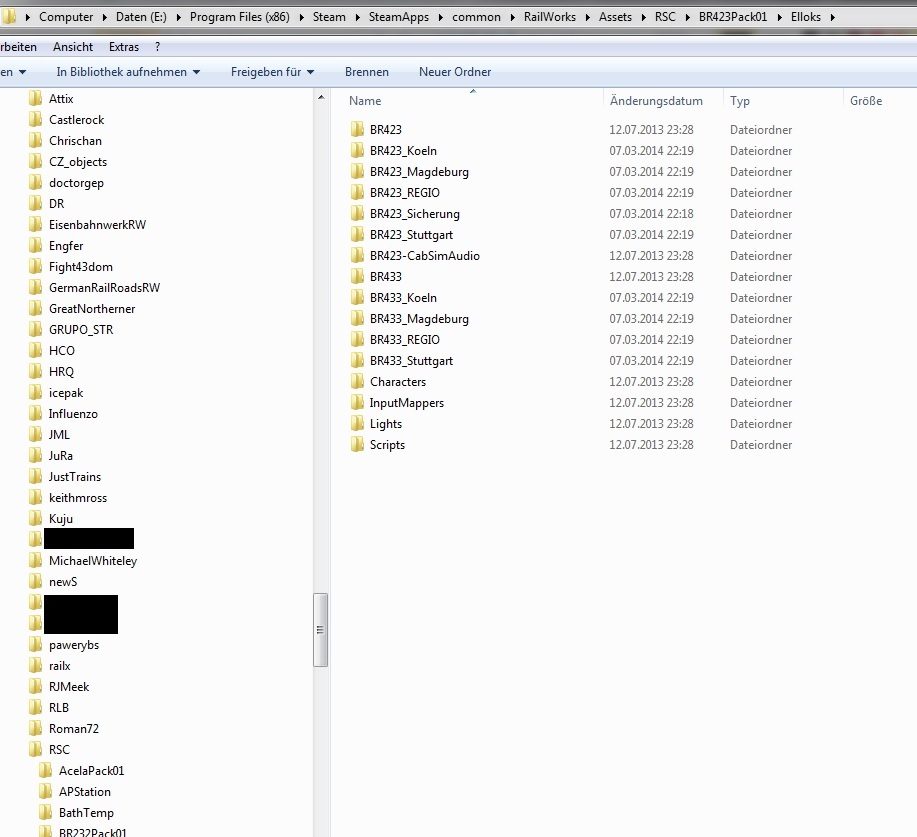Select RJMeek in folder tree
Screen dimensions: 917x837
coord(69,687)
